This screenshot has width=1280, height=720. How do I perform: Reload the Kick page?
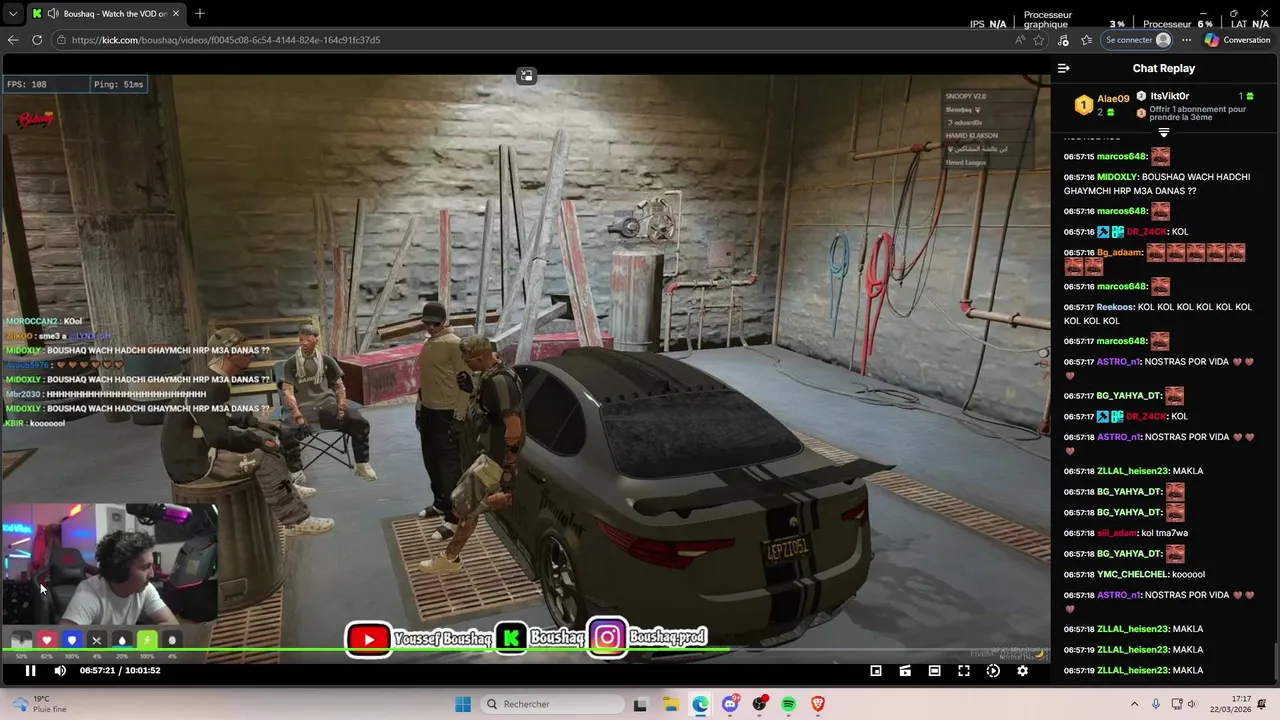37,40
